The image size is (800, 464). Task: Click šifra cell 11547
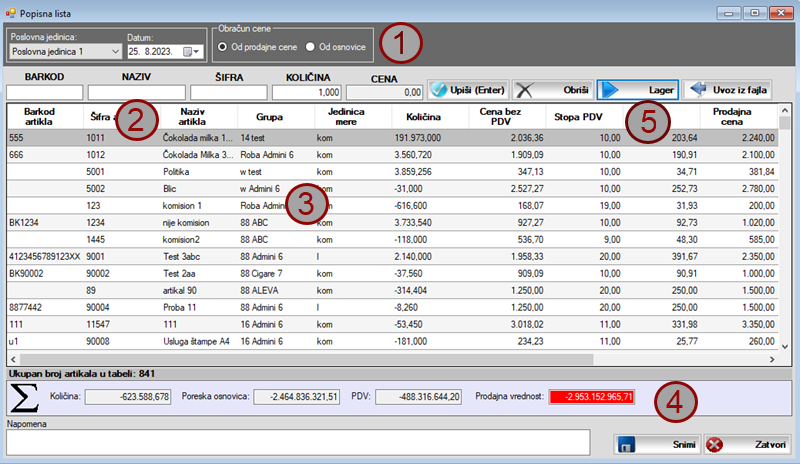click(122, 324)
